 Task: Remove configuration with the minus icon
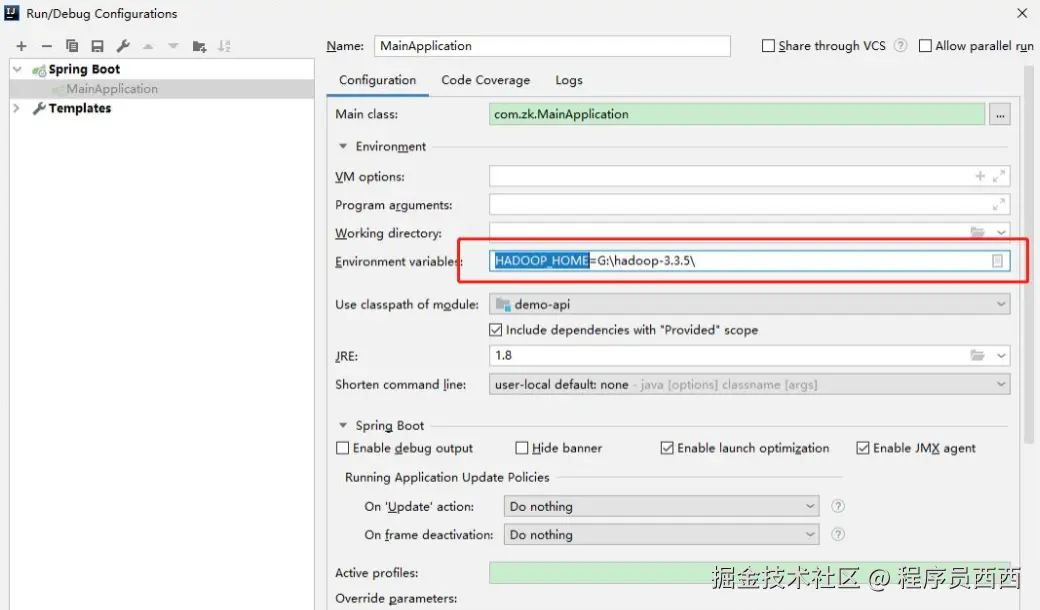coord(46,46)
